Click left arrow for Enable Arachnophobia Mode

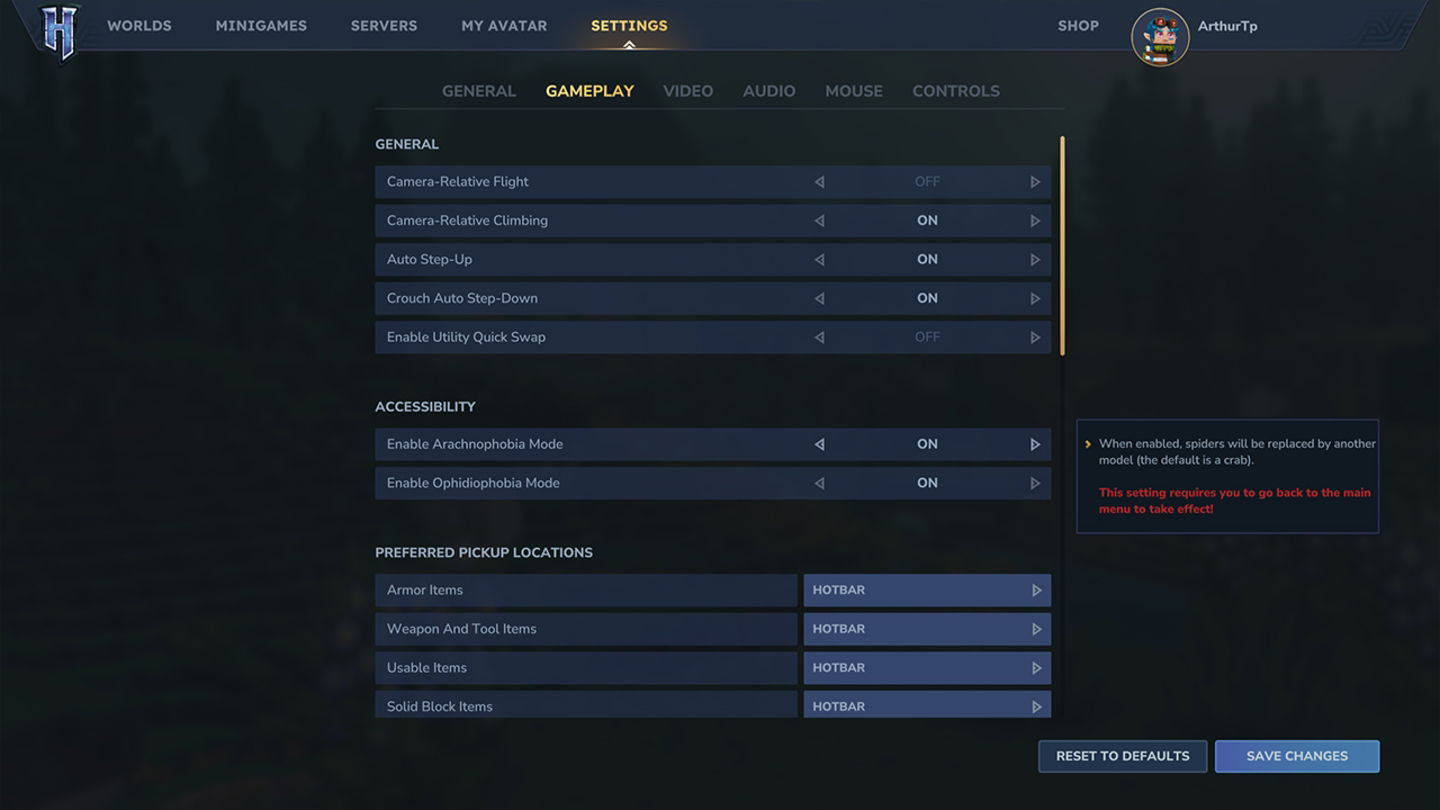pyautogui.click(x=819, y=445)
